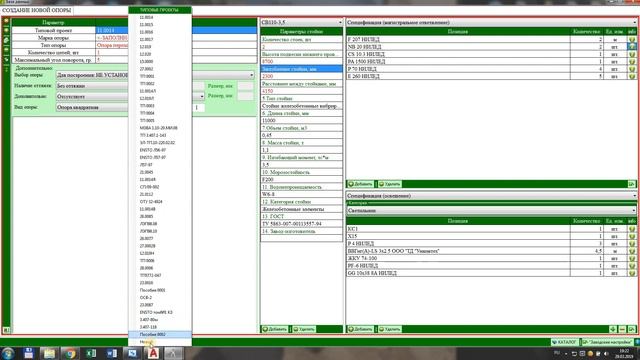Open info icon for Х15 row
640x360 pixels.
(632, 236)
